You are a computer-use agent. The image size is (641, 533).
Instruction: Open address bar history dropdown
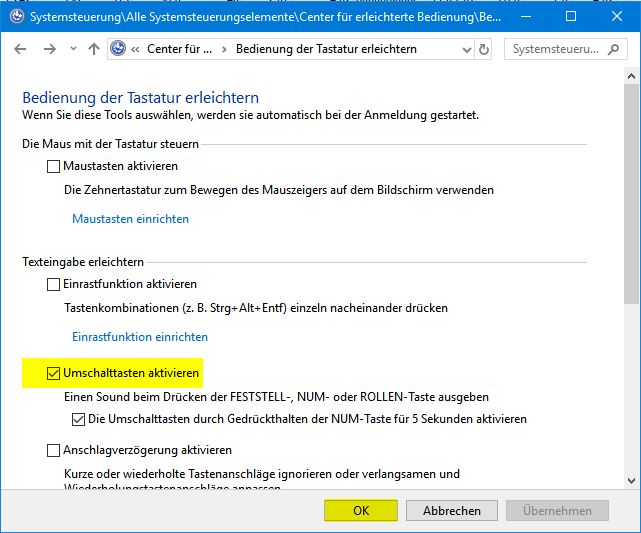(466, 50)
